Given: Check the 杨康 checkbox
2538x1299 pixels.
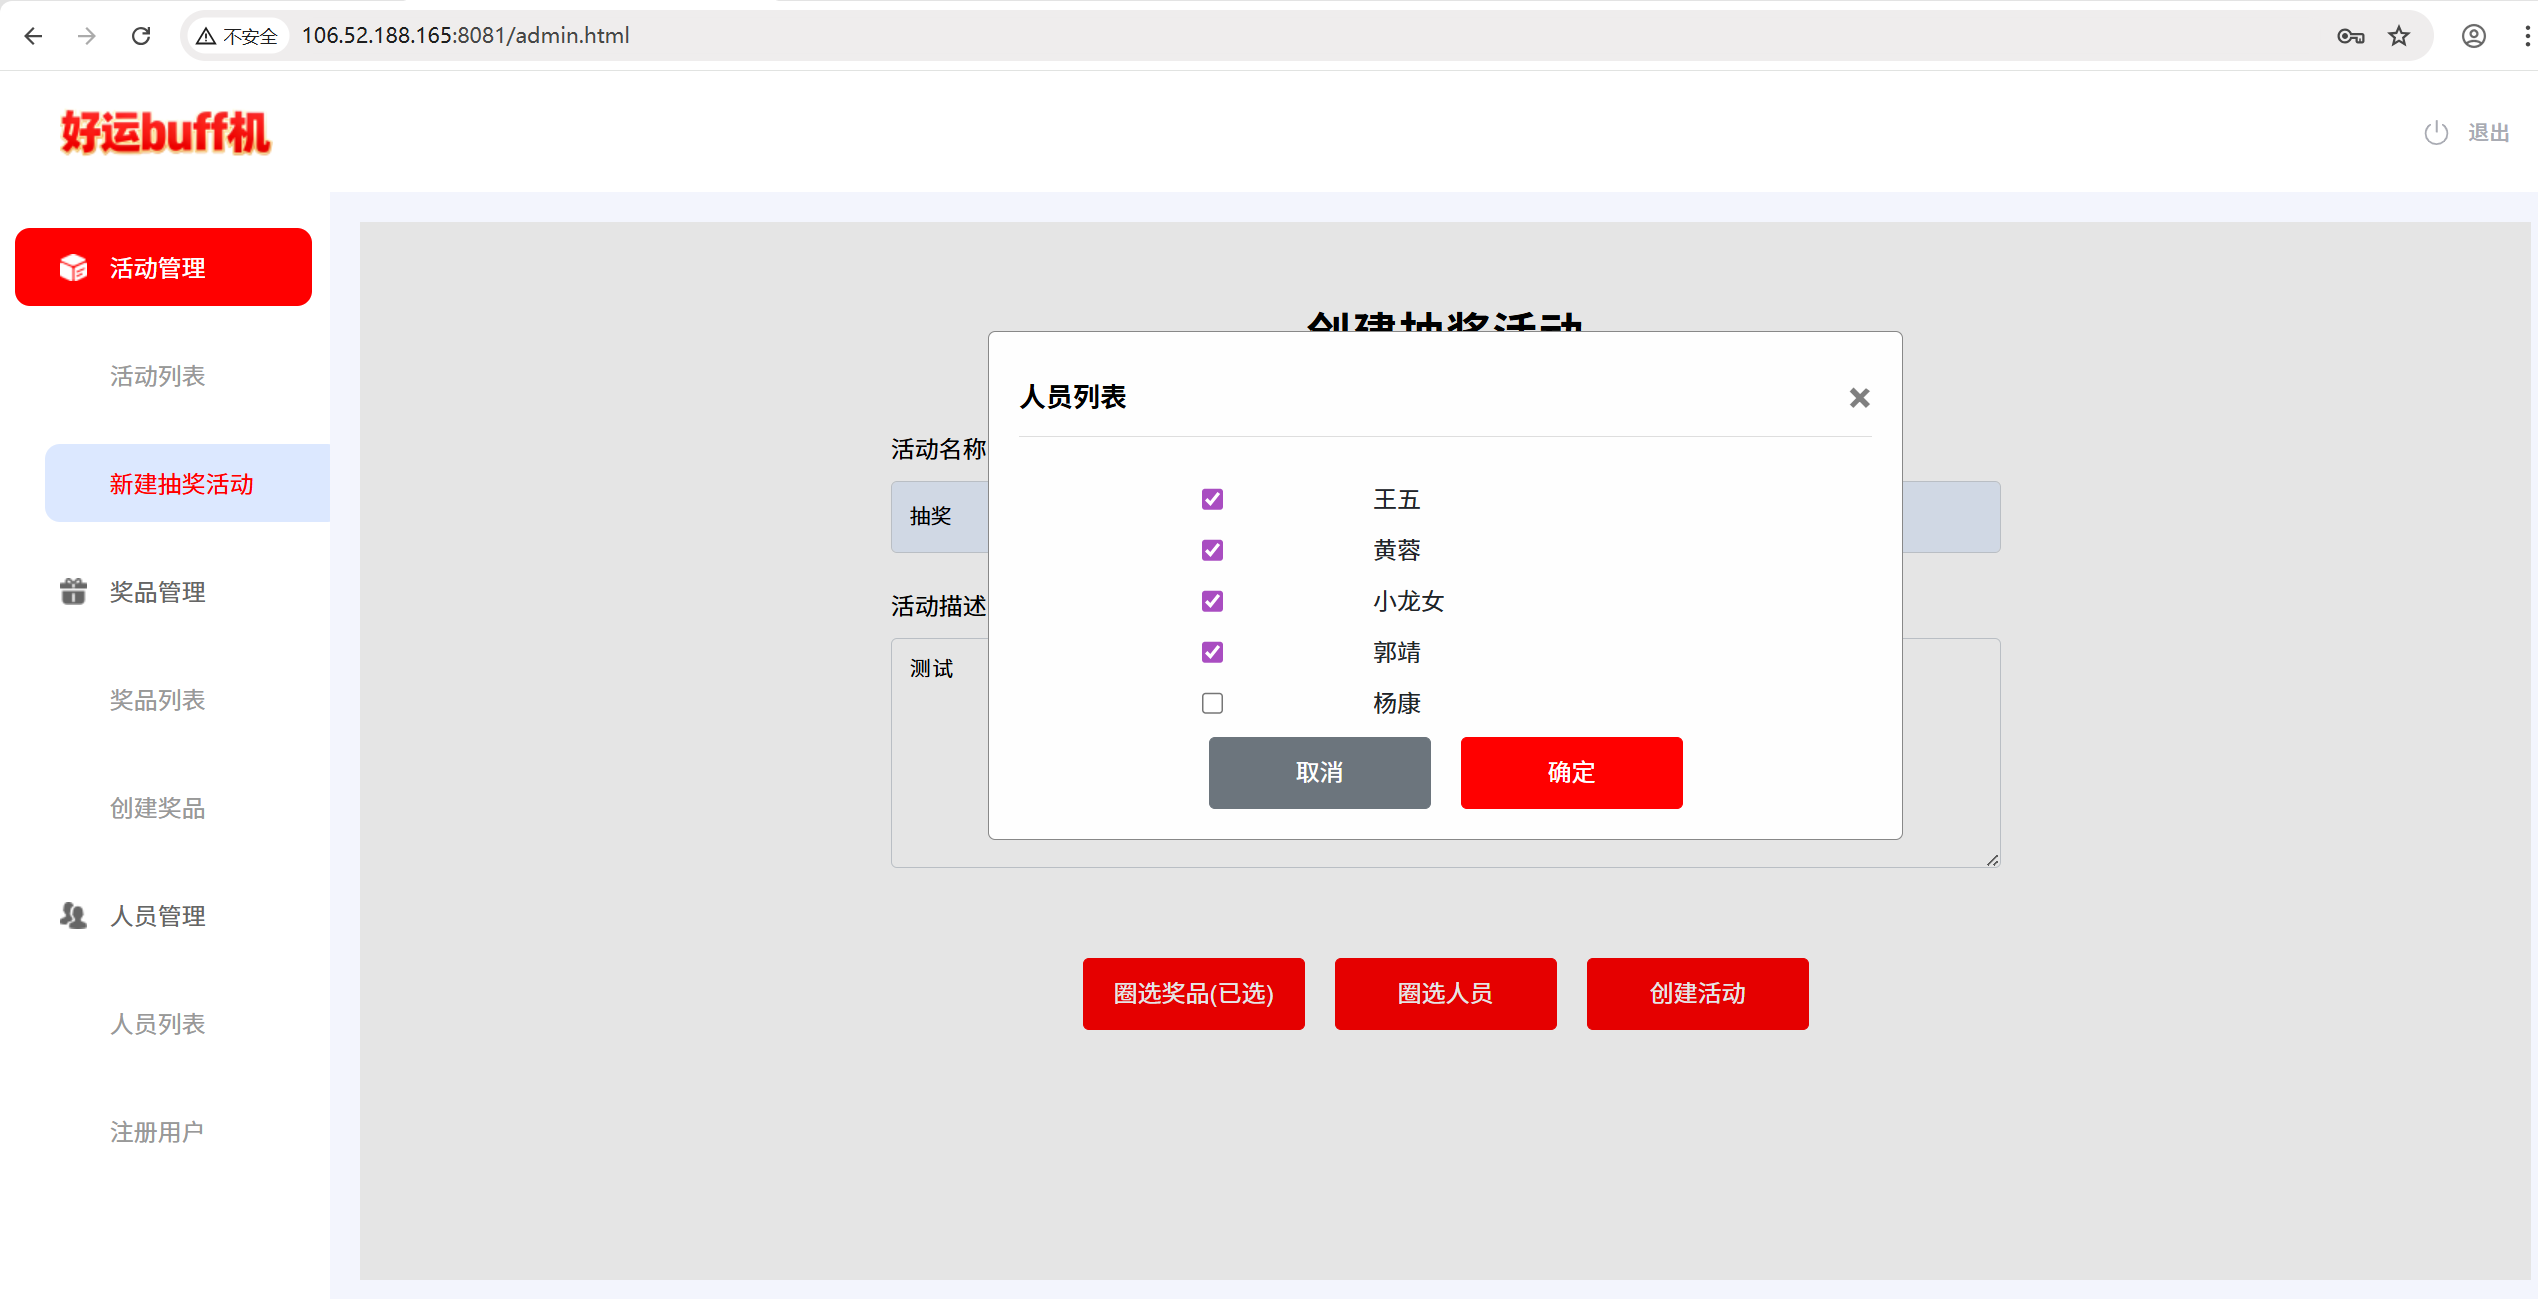Looking at the screenshot, I should tap(1212, 703).
